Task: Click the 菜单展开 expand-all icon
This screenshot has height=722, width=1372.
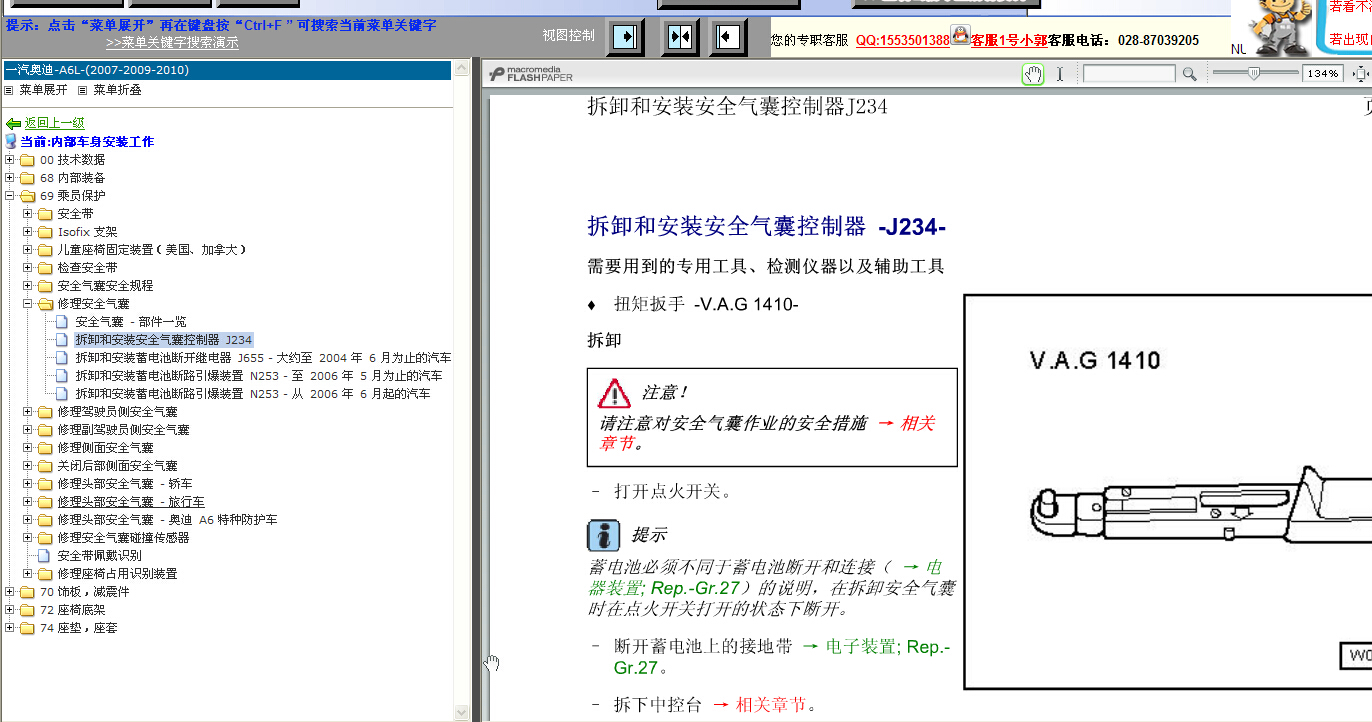Action: pyautogui.click(x=9, y=90)
